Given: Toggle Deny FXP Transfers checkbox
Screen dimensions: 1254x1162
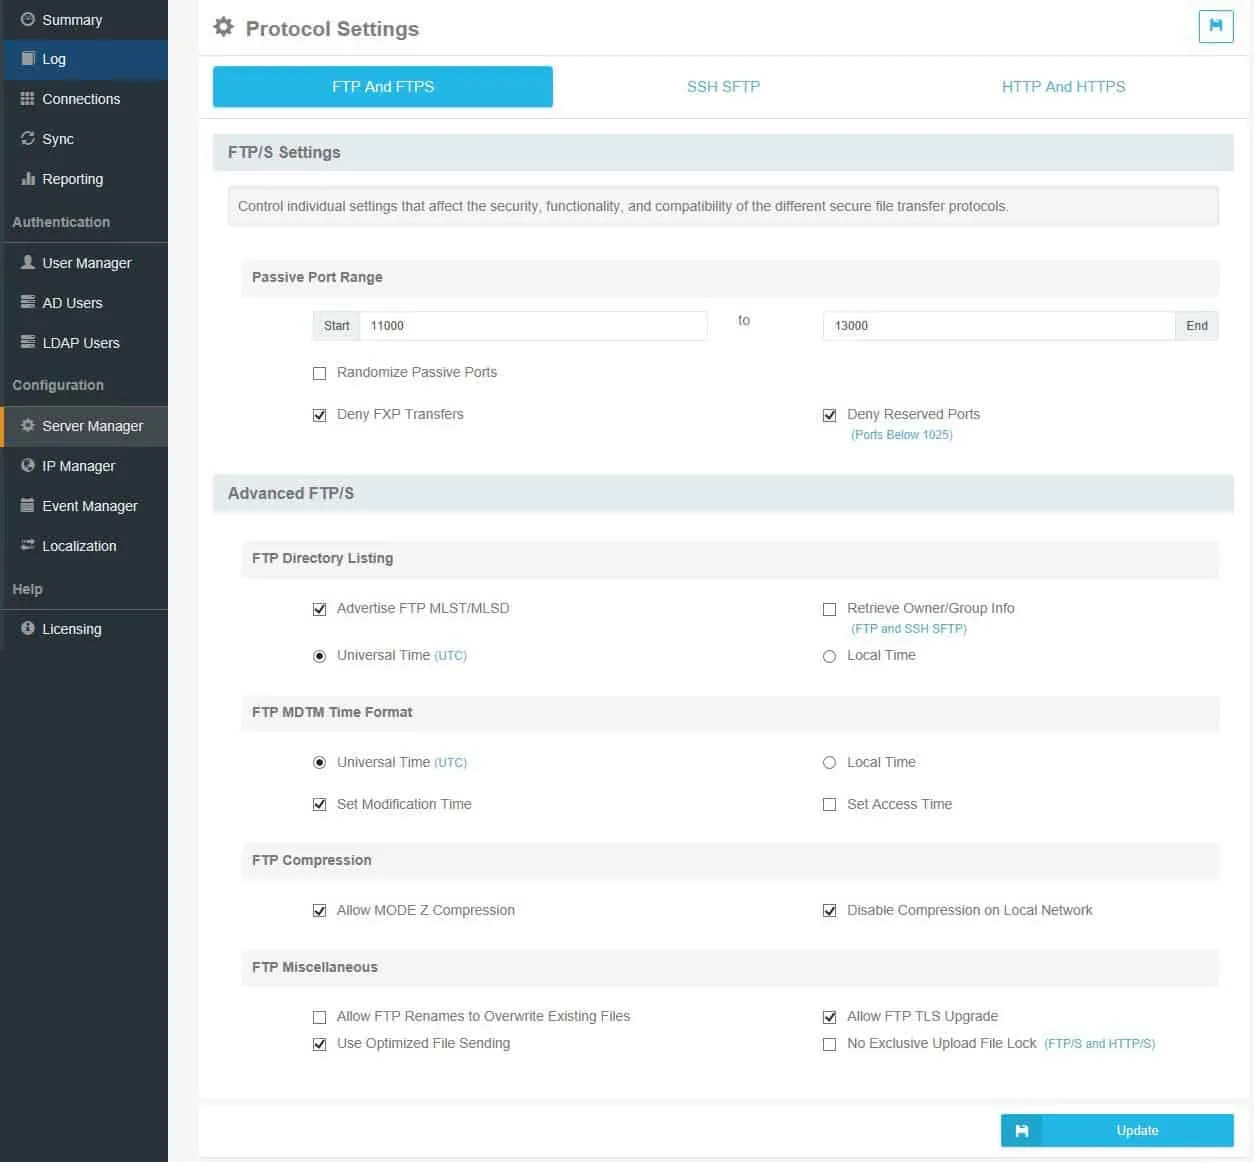Looking at the screenshot, I should [x=320, y=415].
